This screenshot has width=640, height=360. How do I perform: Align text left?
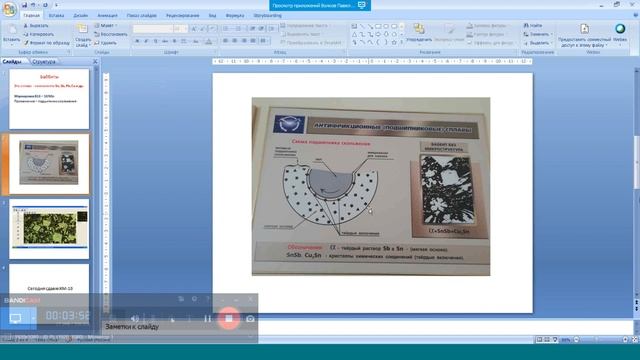tap(226, 41)
